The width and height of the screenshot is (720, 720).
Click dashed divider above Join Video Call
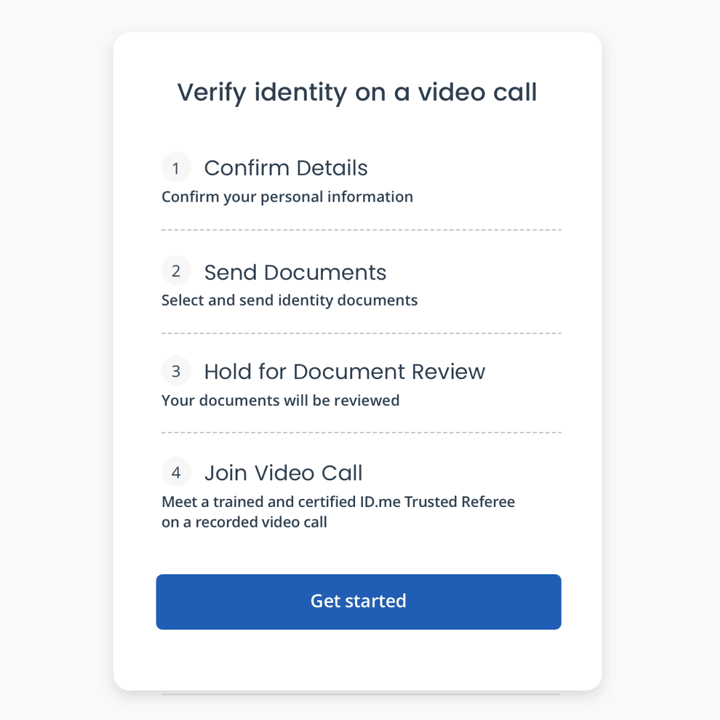[x=361, y=433]
